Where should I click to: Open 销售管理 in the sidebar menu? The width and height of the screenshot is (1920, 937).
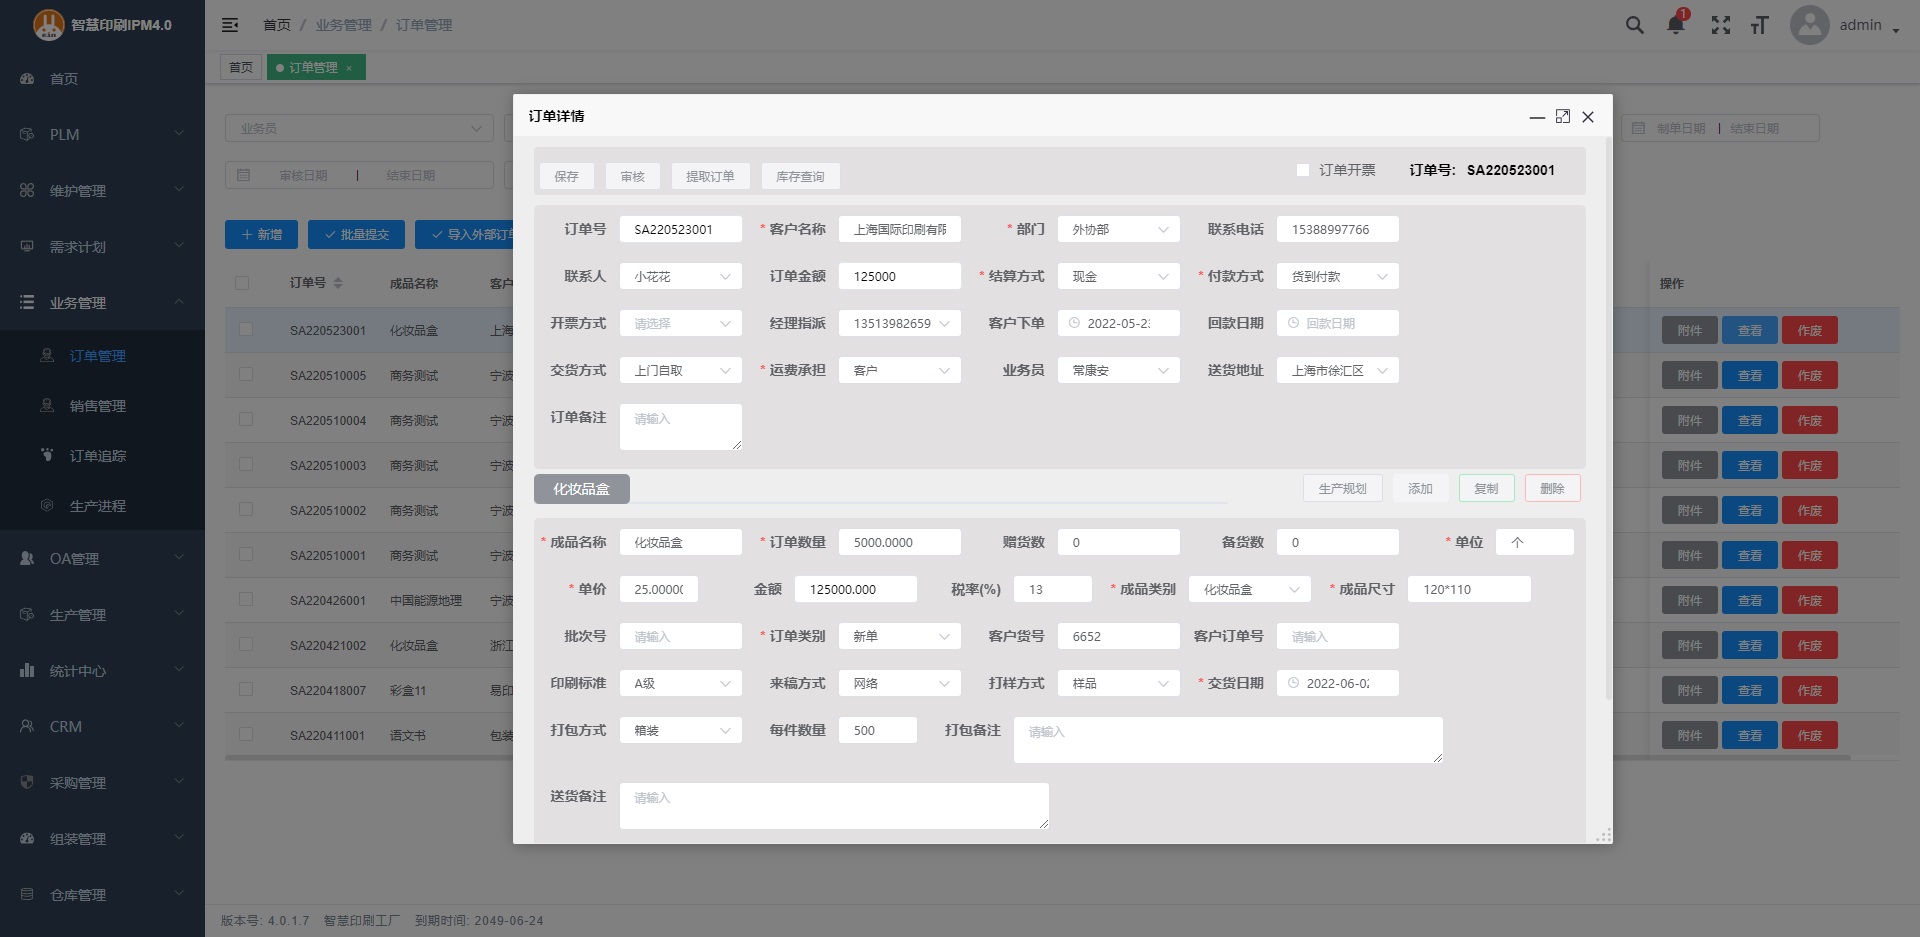point(98,406)
